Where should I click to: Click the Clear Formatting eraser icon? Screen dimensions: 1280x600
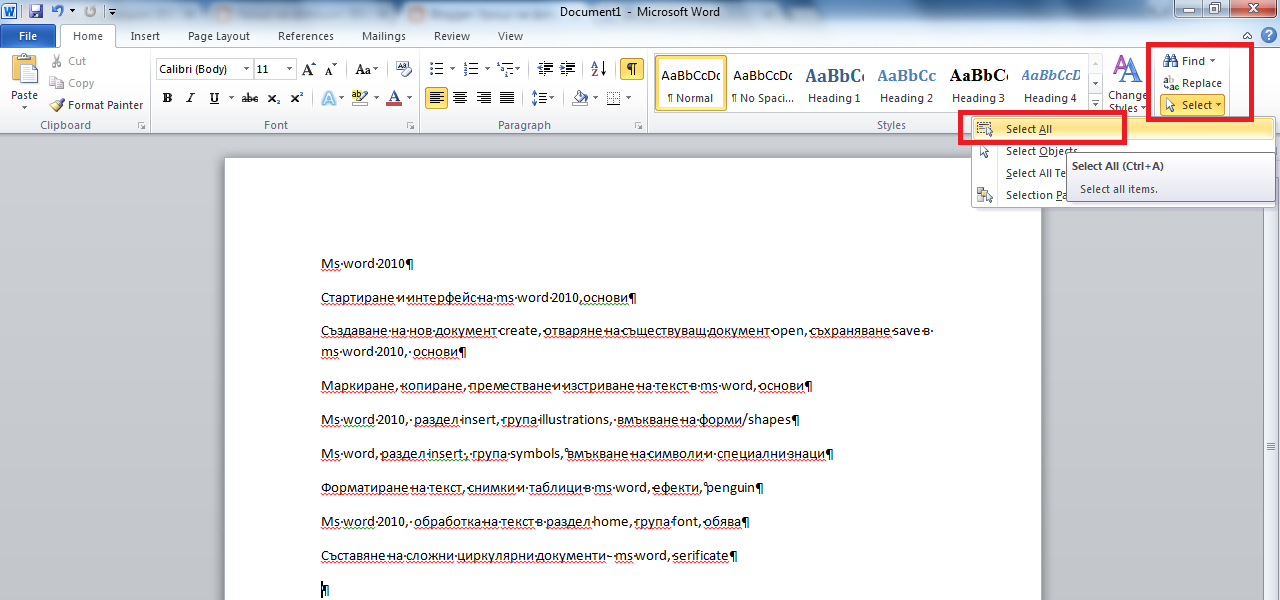pyautogui.click(x=404, y=69)
